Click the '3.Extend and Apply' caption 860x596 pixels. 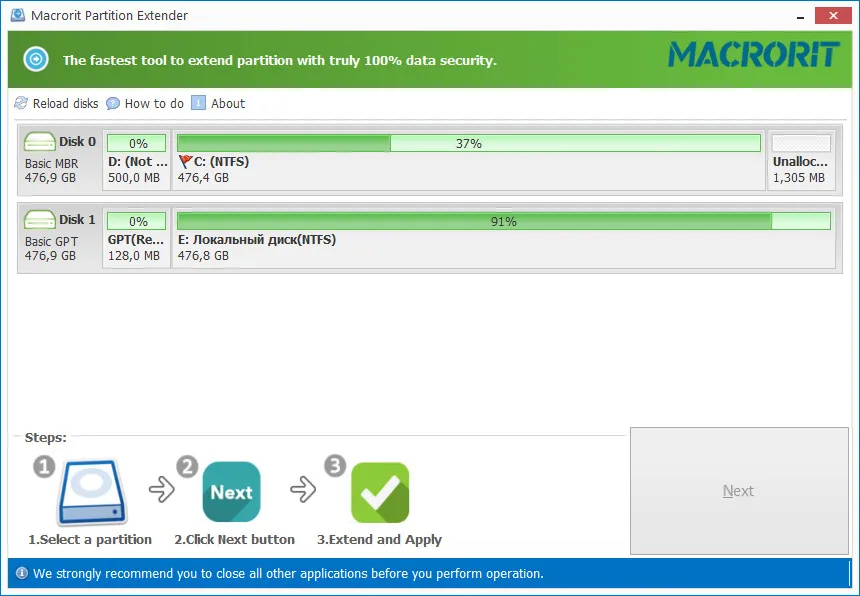pos(379,540)
